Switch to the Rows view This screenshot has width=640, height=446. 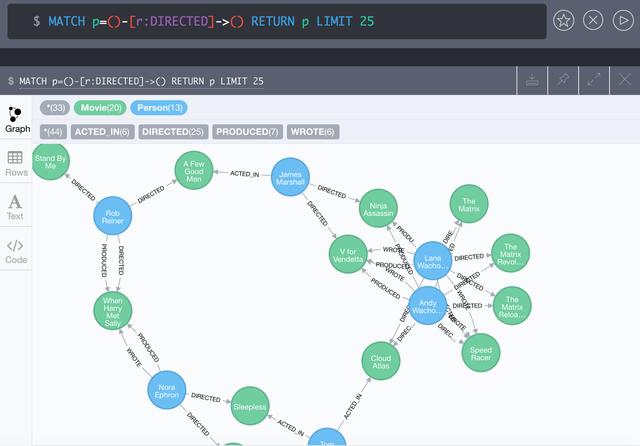tap(16, 163)
